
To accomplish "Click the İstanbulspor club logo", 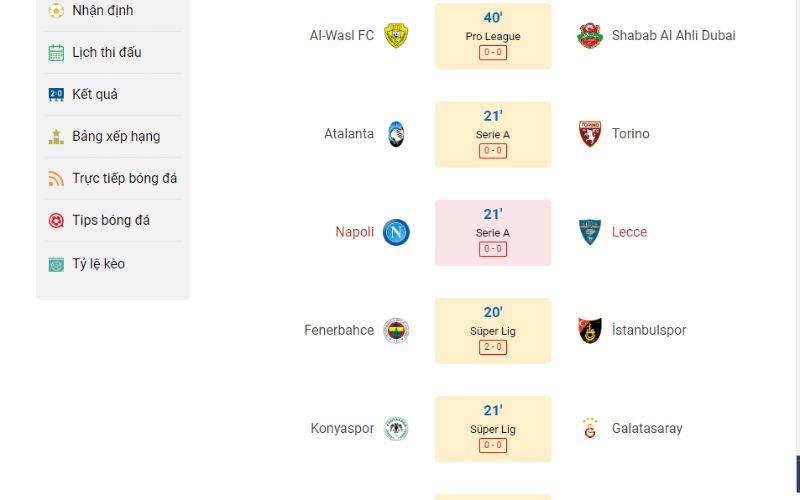I will (x=590, y=331).
